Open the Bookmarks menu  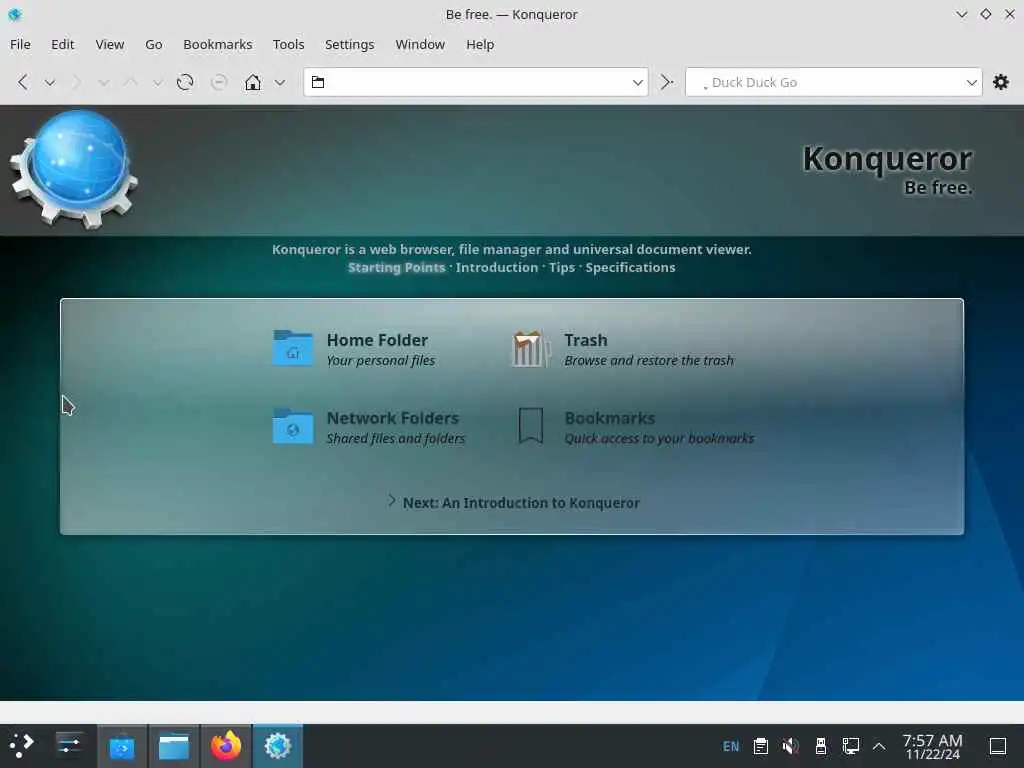tap(217, 44)
